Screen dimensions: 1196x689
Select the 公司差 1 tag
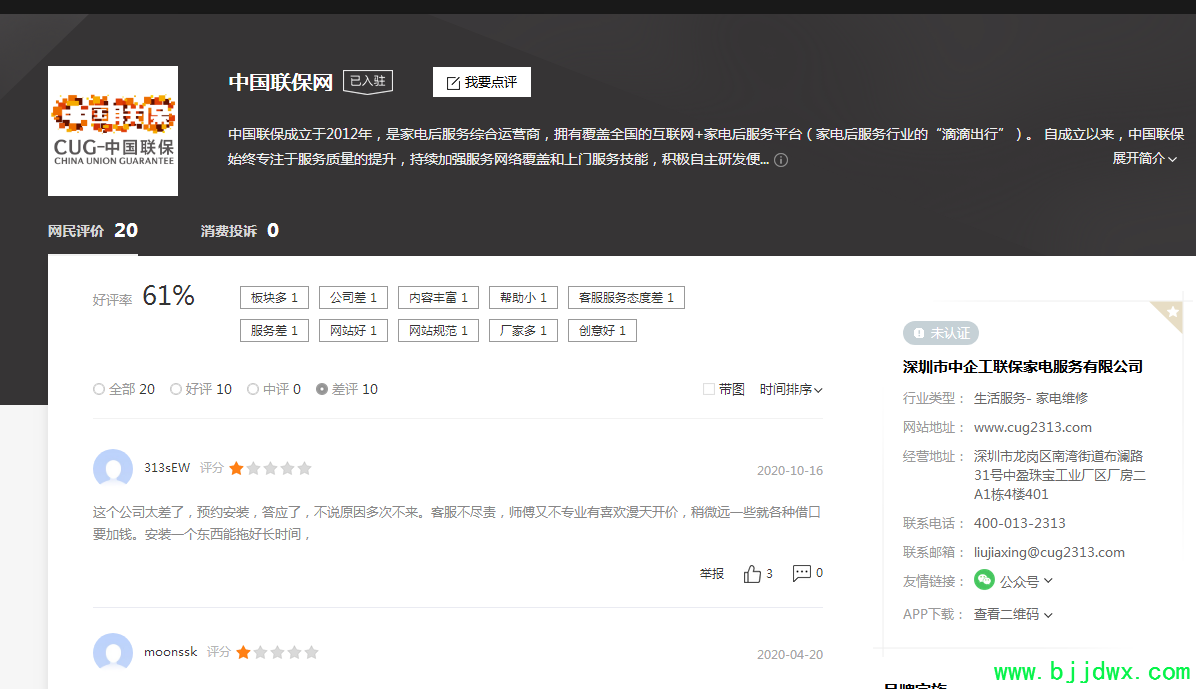[353, 298]
